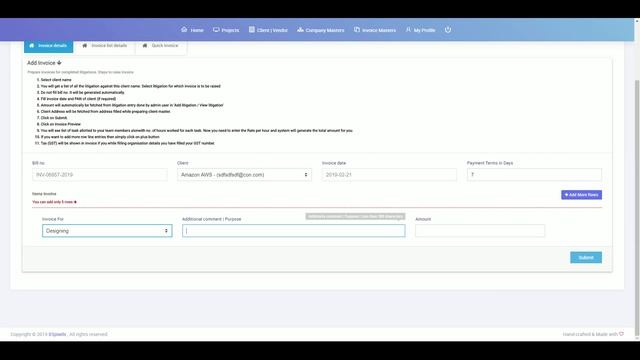Click the page vertical scrollbar
640x360 pixels.
(x=637, y=208)
